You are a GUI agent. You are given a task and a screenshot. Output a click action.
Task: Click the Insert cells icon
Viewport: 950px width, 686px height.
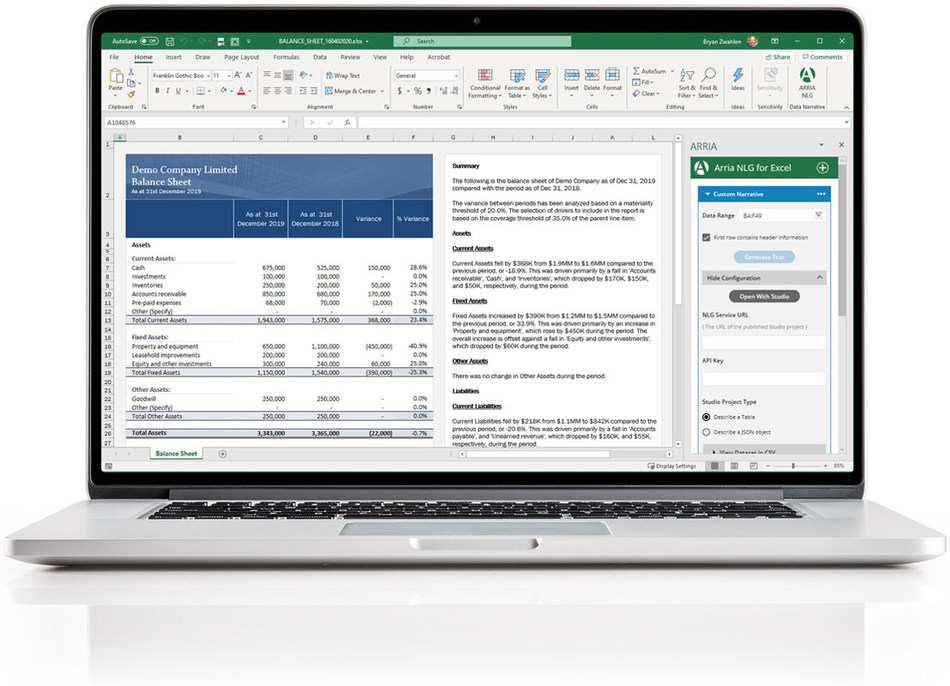pos(571,75)
